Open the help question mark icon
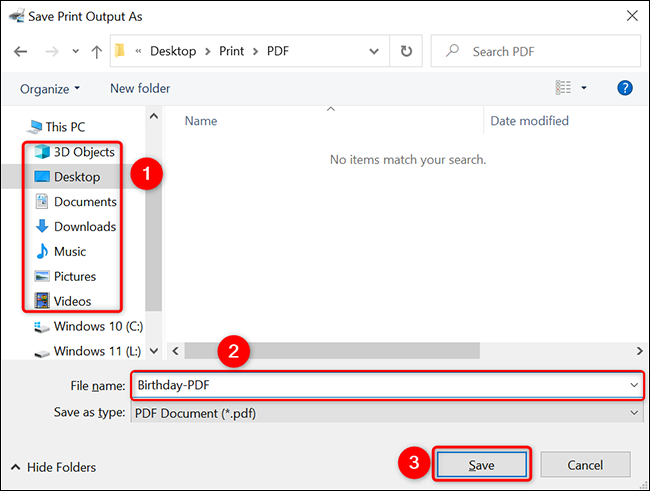 point(625,88)
